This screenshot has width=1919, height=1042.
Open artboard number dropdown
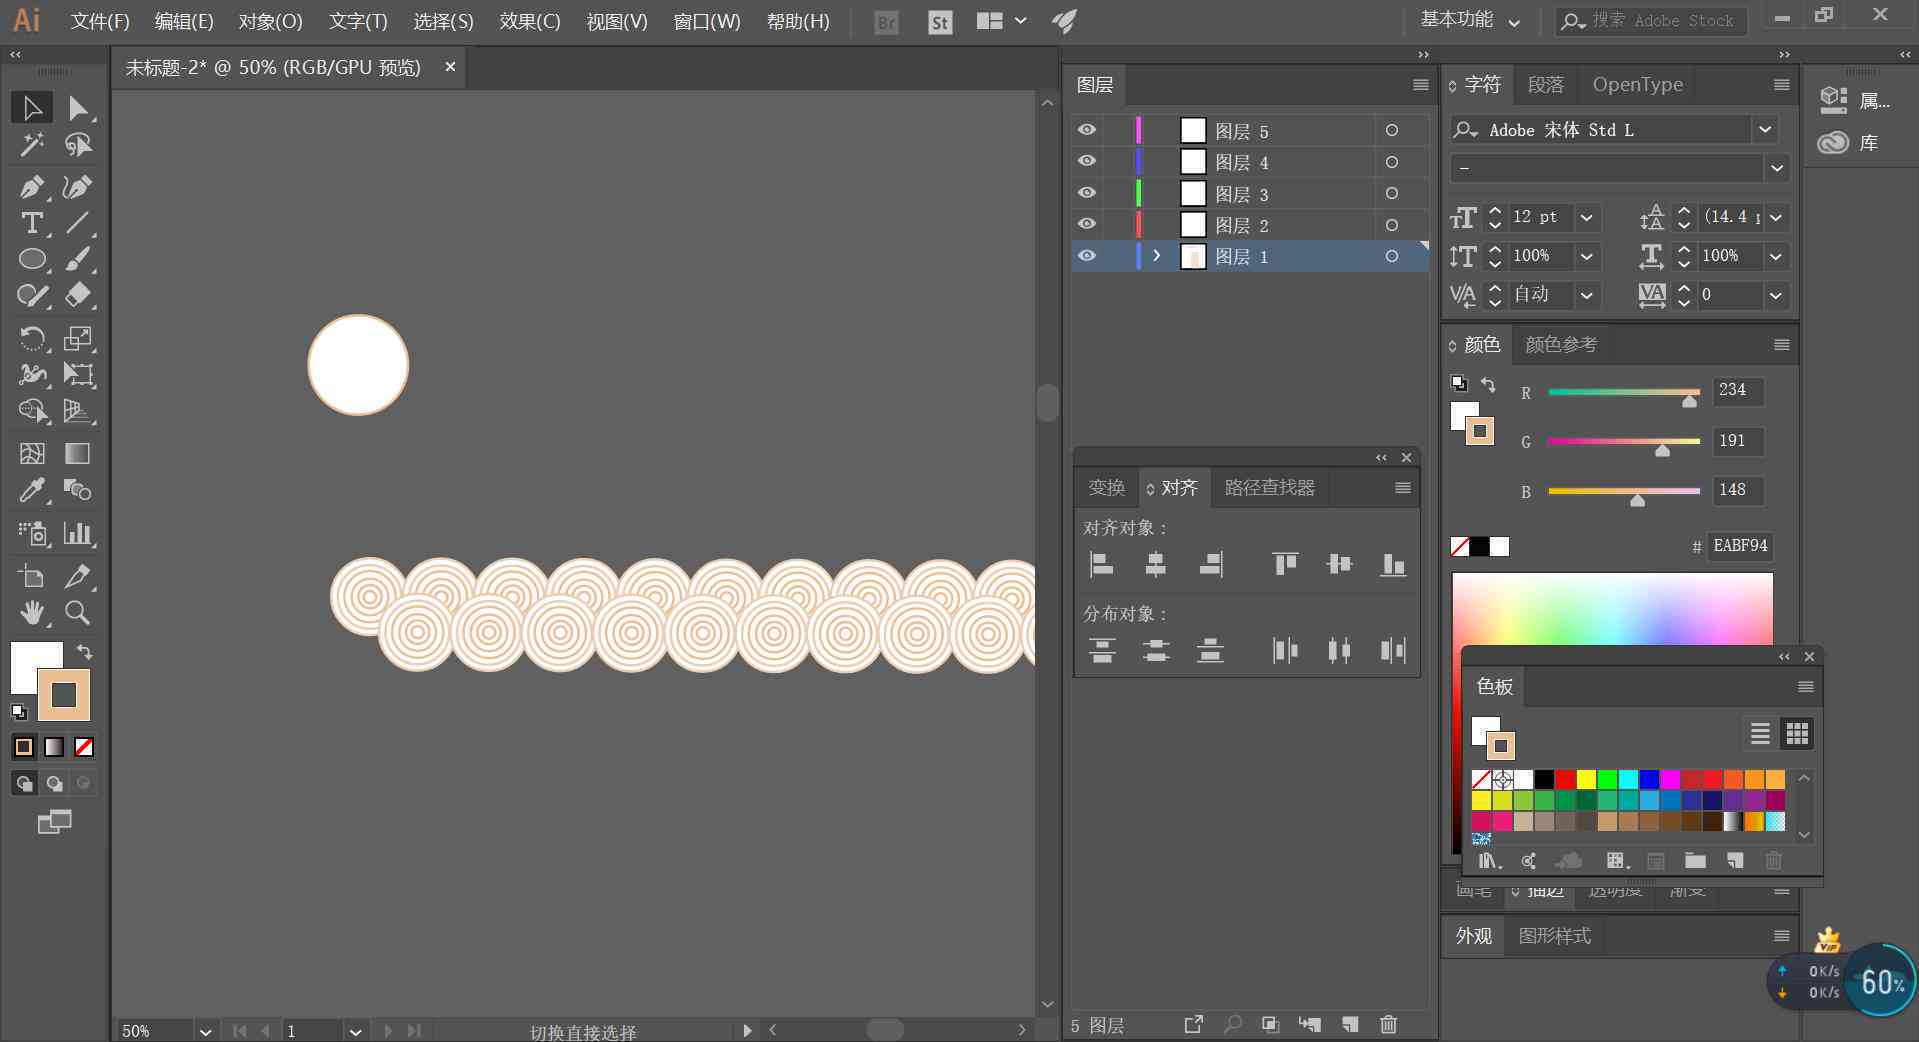tap(355, 1031)
